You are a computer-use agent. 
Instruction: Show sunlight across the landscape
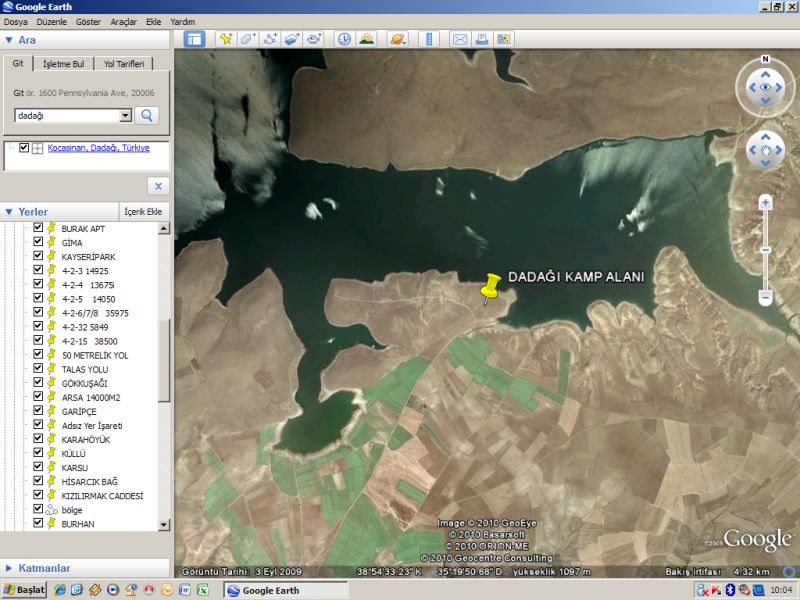click(x=366, y=39)
